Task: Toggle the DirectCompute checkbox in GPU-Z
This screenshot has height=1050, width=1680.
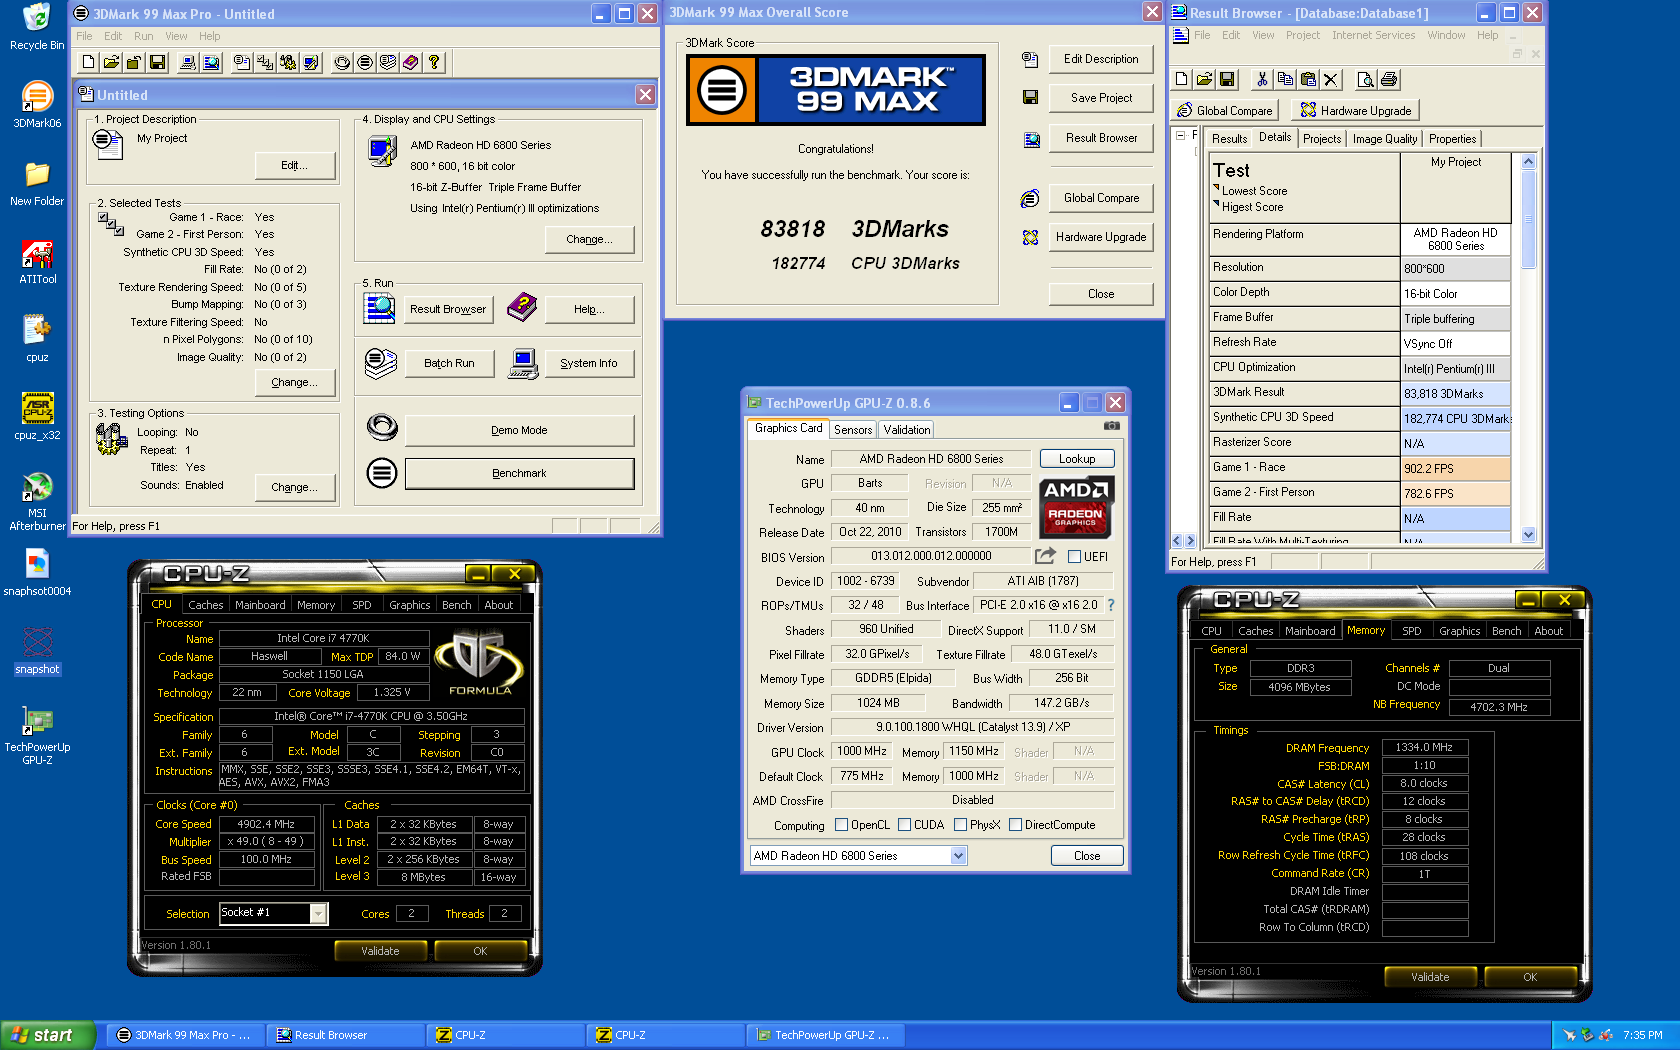Action: 1016,825
